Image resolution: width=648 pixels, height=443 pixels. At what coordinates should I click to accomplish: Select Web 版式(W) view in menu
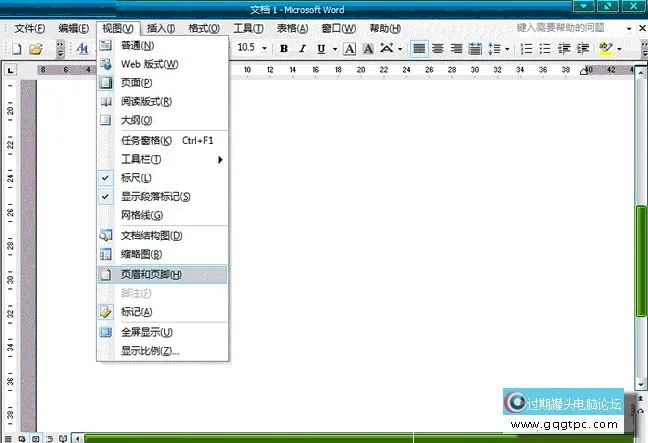pos(163,64)
